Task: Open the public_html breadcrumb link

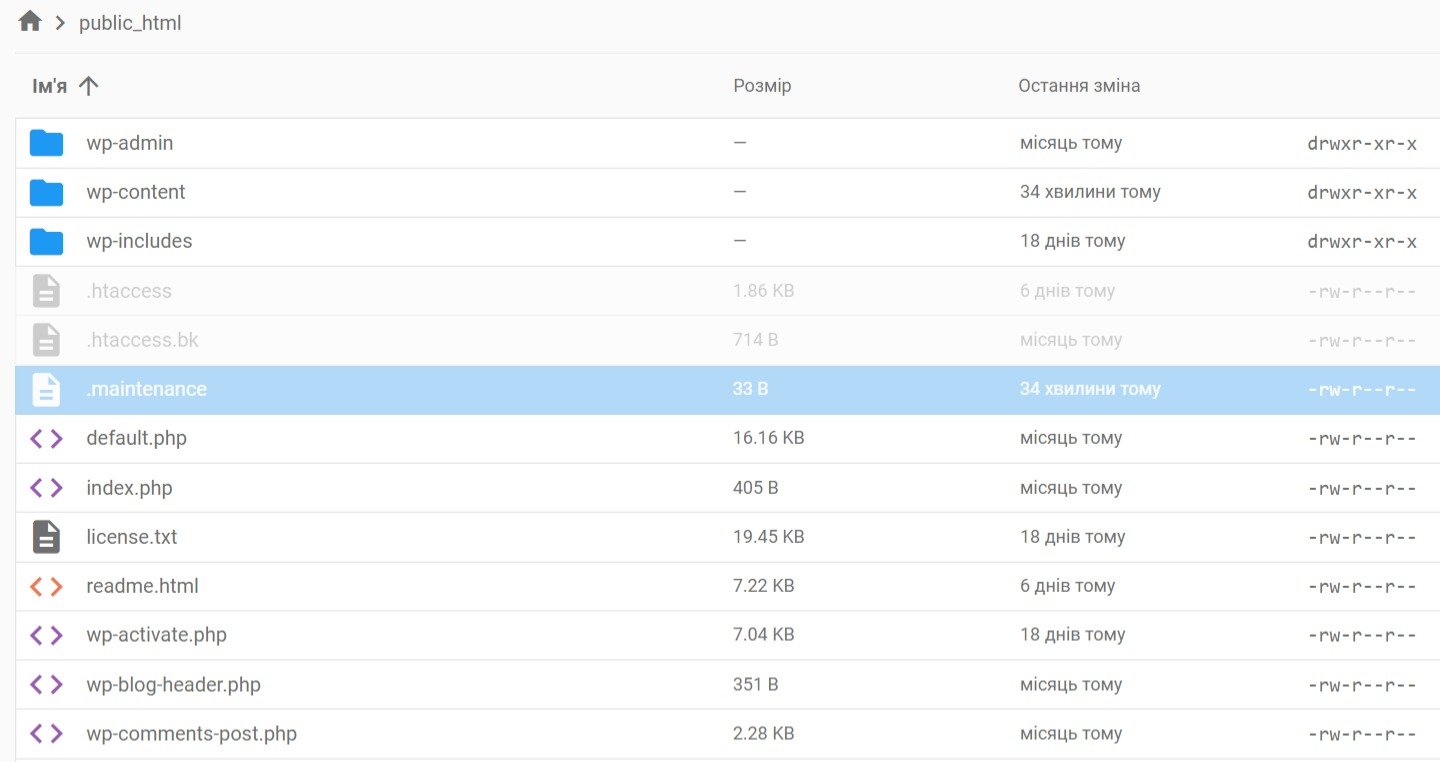Action: coord(130,23)
